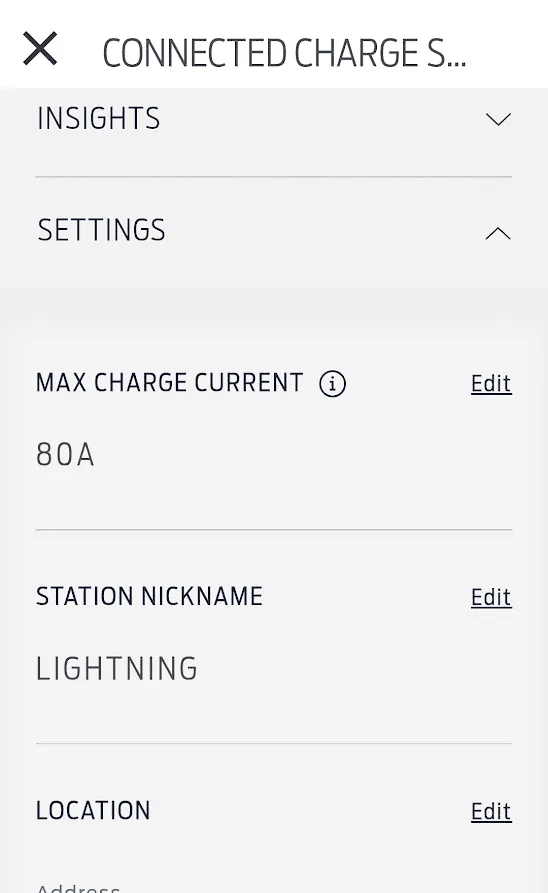Click divider line under 80A value
548x893 pixels.
(x=273, y=530)
